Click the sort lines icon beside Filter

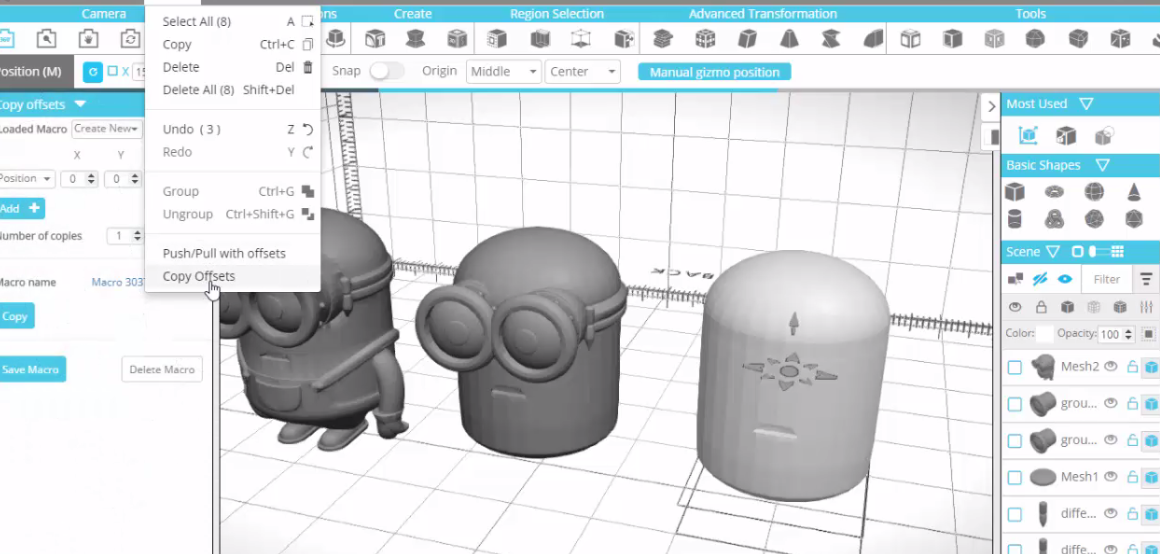[x=1146, y=279]
